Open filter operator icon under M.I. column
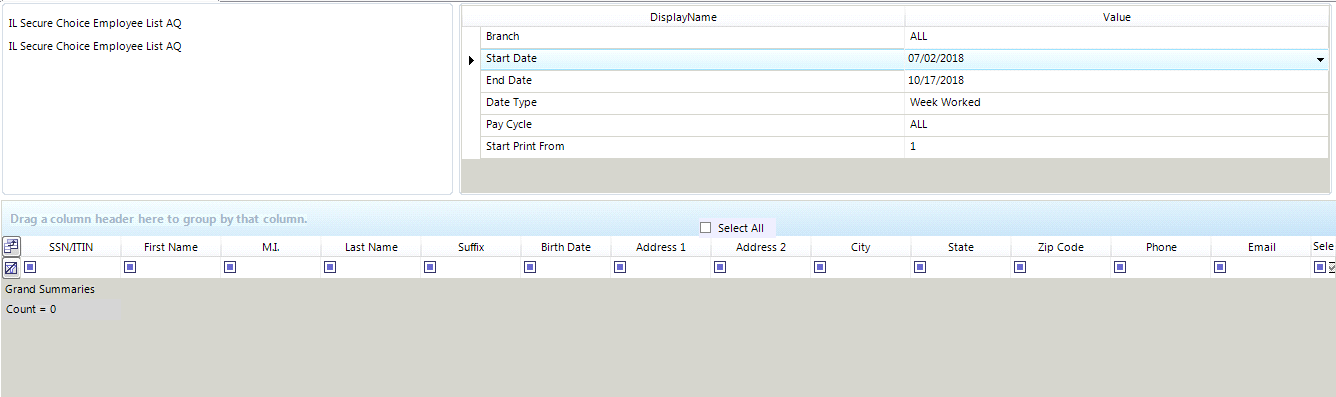The height and width of the screenshot is (397, 1336). [x=230, y=267]
